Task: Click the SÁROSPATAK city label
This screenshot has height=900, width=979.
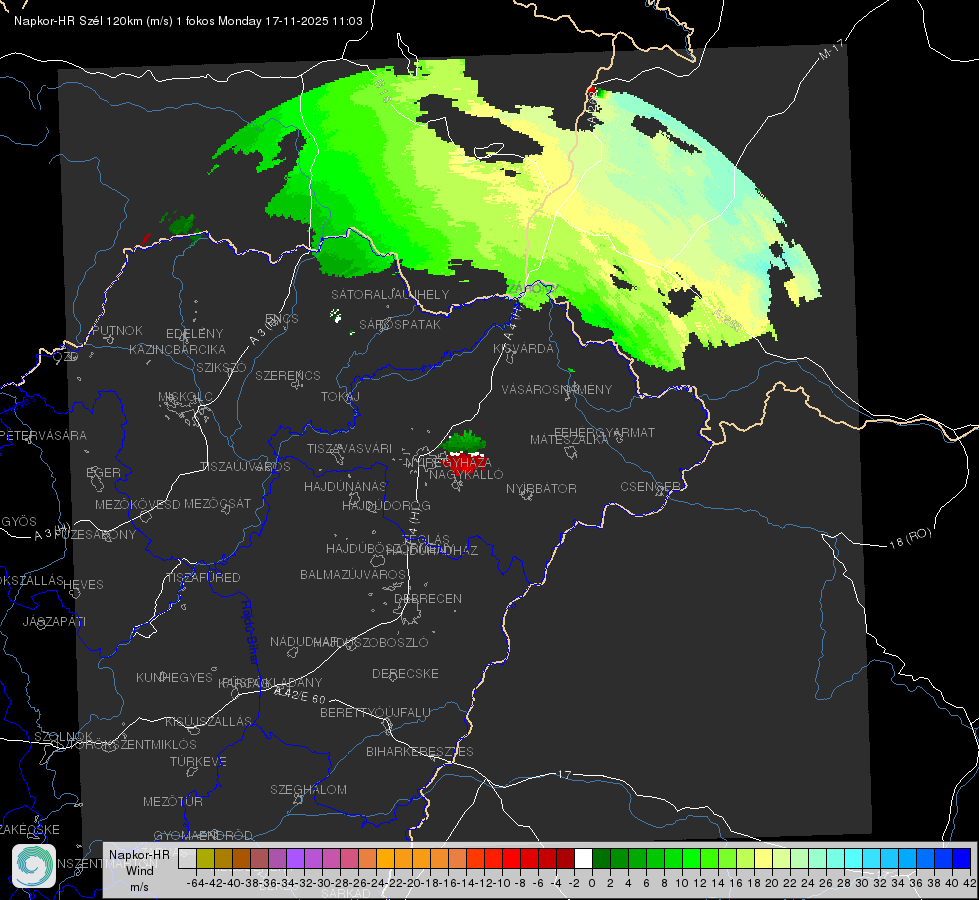Action: pos(400,324)
